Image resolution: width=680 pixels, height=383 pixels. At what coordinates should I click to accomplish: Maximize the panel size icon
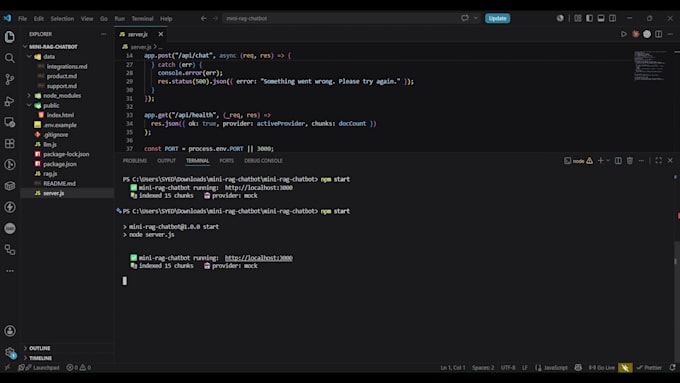click(659, 160)
